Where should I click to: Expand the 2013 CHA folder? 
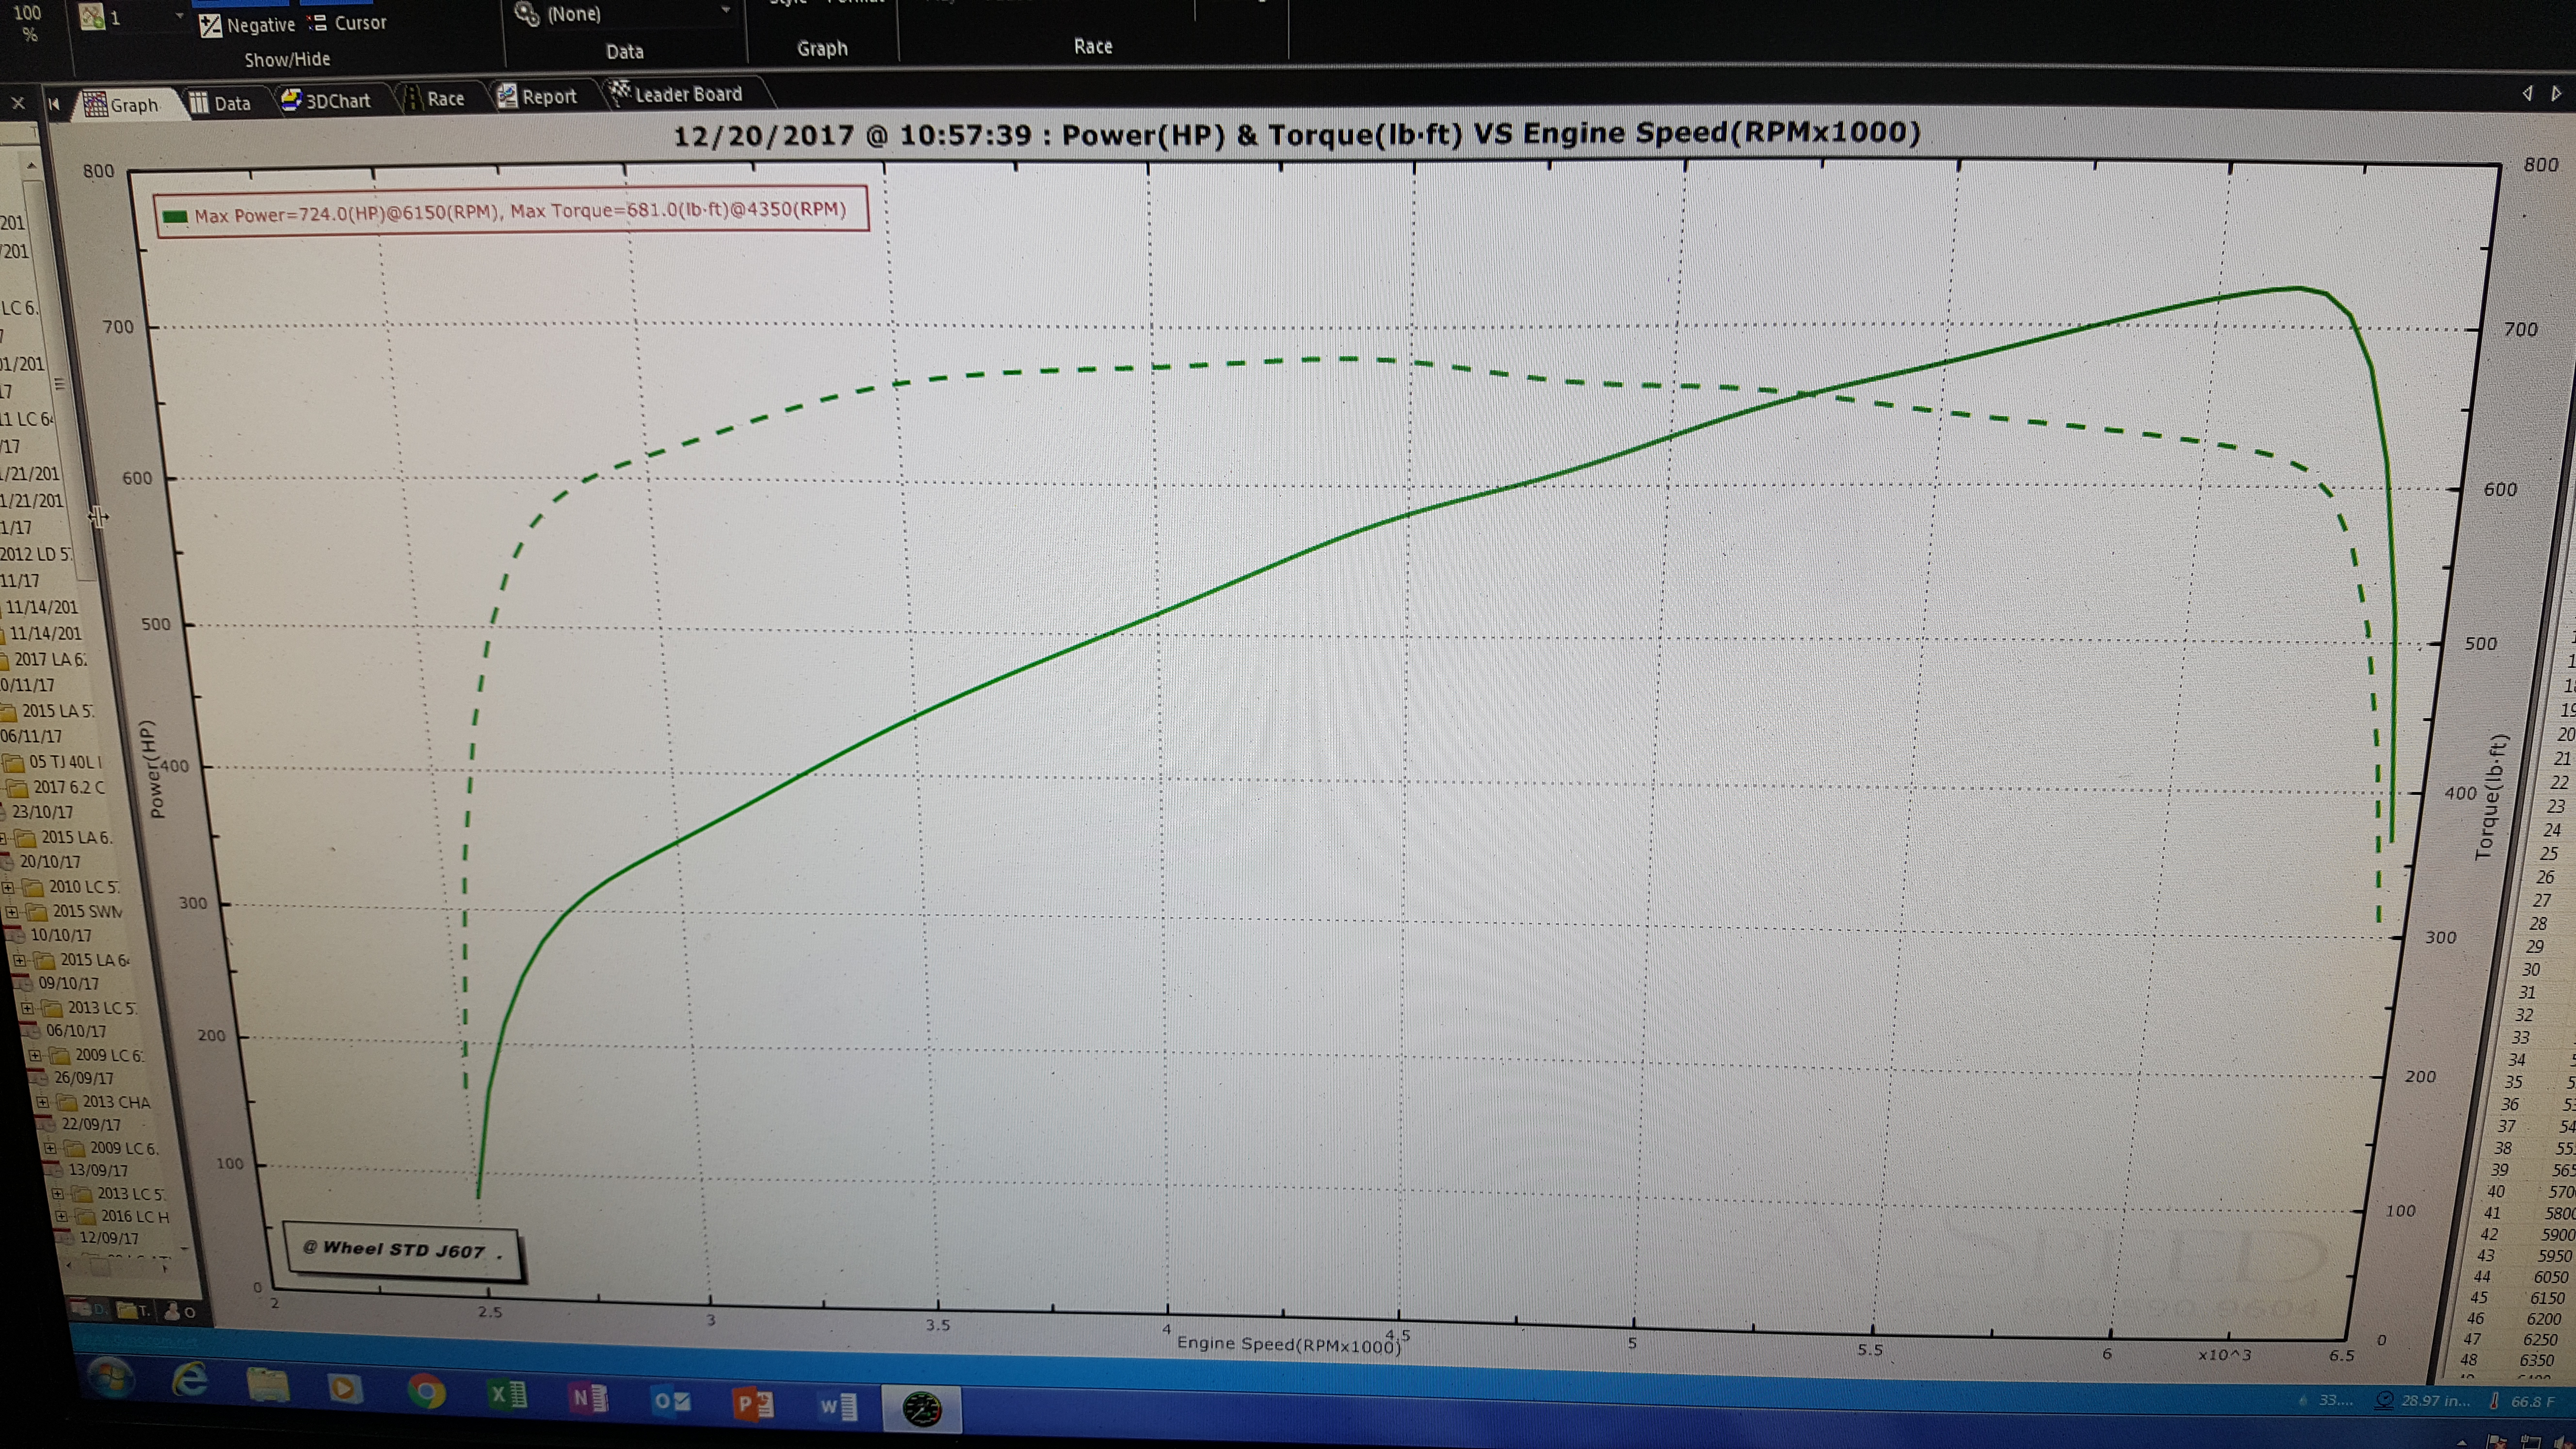pyautogui.click(x=42, y=1102)
